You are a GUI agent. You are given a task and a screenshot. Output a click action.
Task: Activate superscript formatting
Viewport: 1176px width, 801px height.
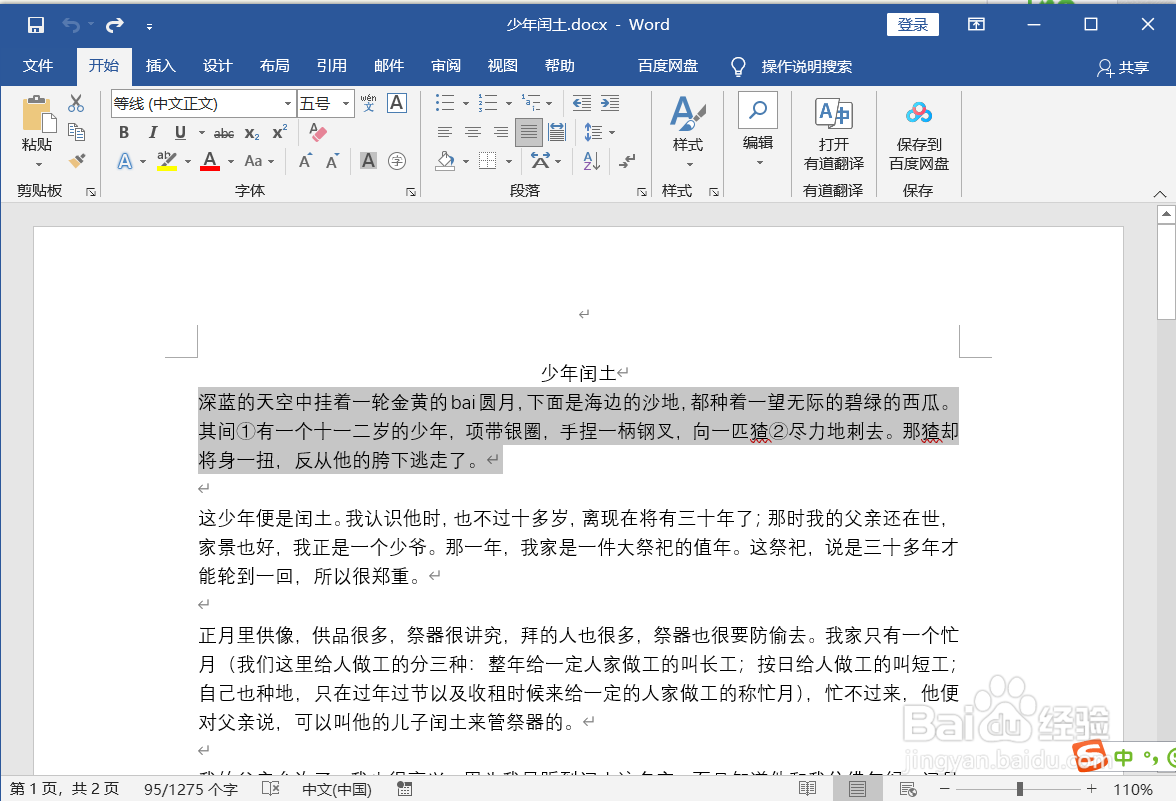point(278,131)
